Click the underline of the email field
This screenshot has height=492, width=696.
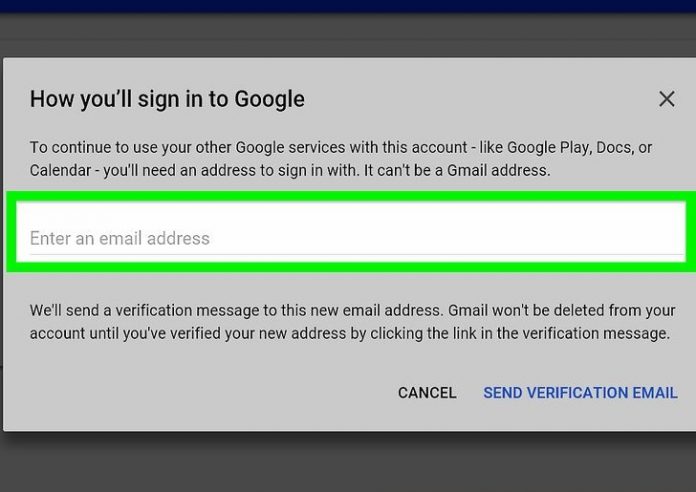click(x=357, y=254)
